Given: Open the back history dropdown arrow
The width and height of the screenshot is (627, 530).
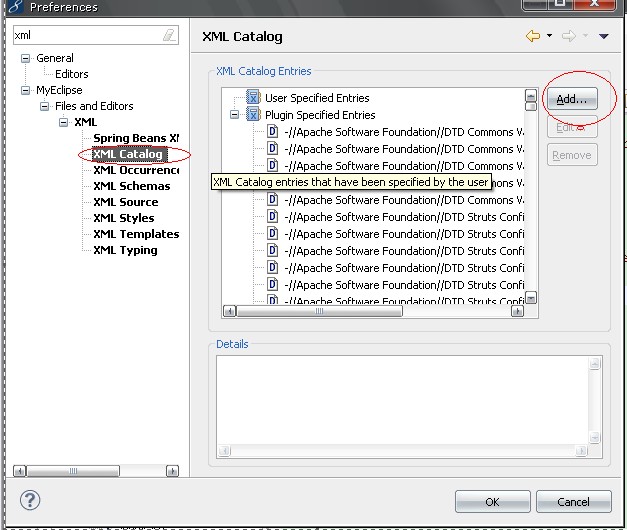Looking at the screenshot, I should pos(549,36).
